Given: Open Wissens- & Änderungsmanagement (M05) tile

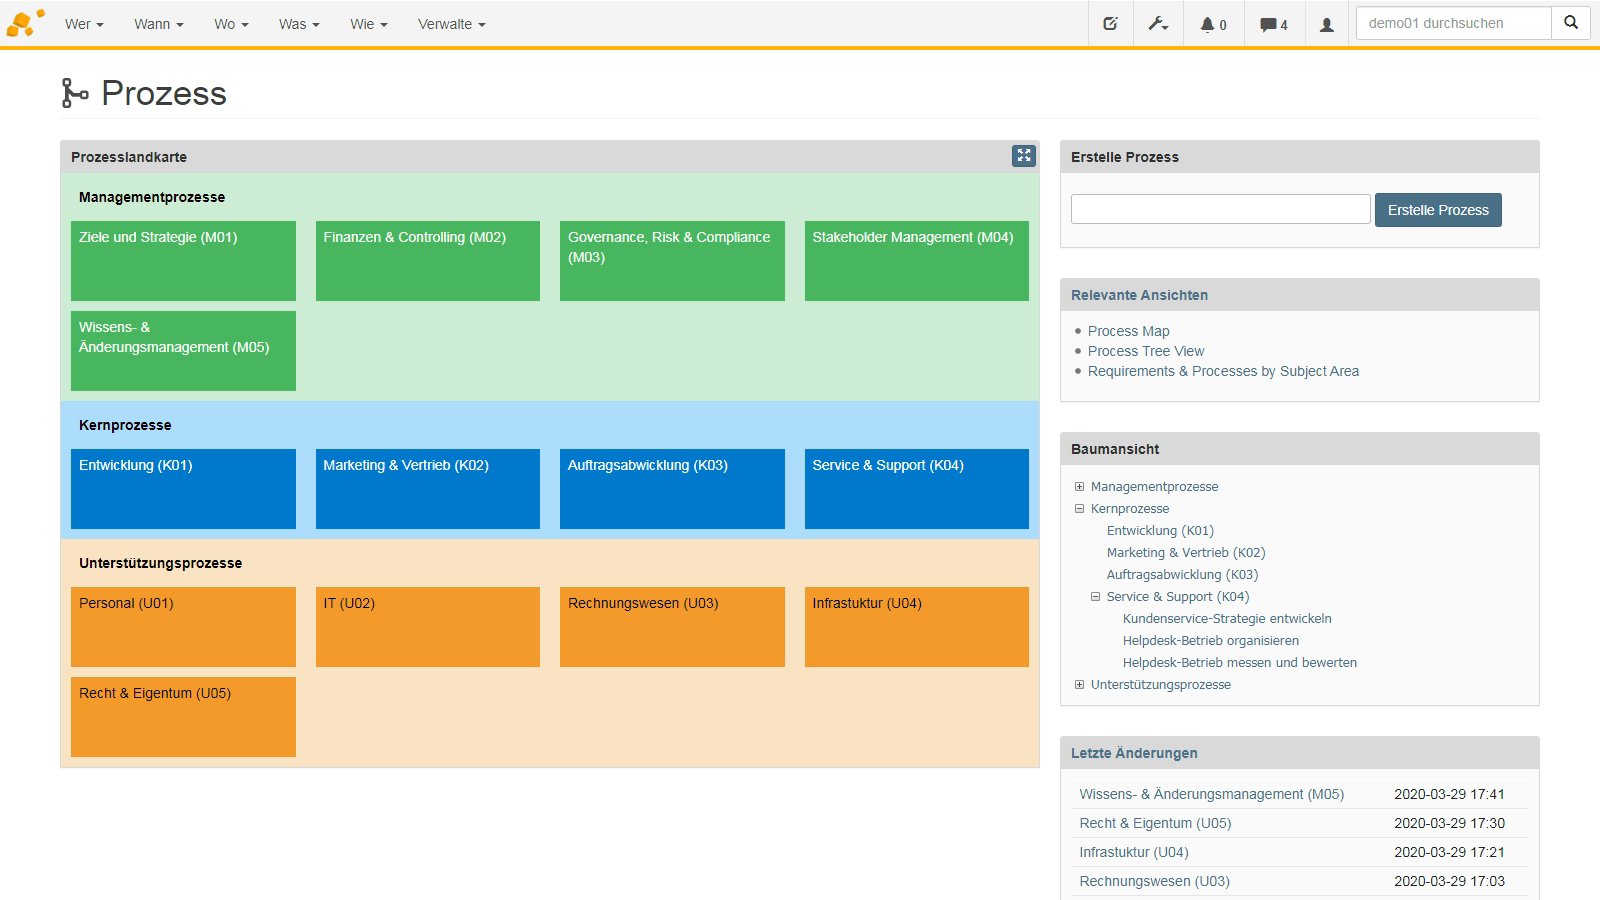Looking at the screenshot, I should click(x=183, y=351).
